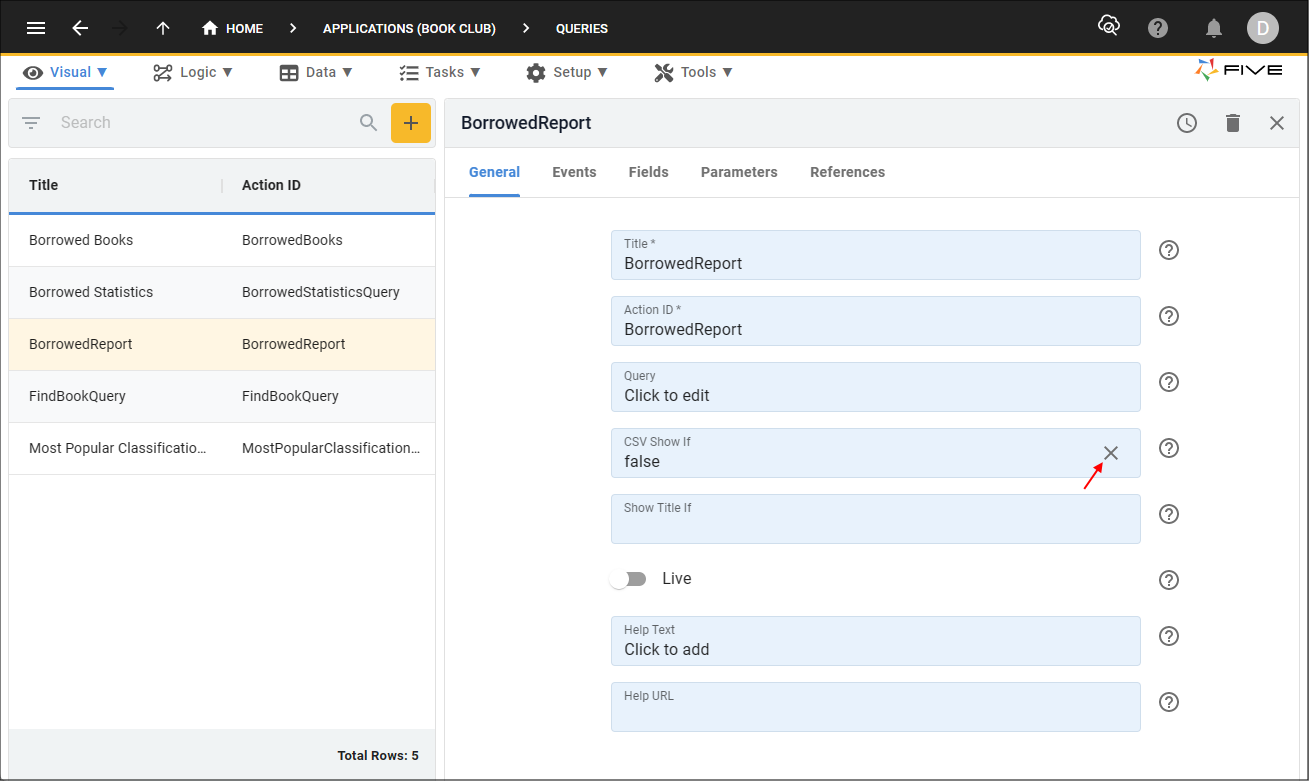Screen dimensions: 1309x781
Task: Switch to the Fields tab
Action: (649, 172)
